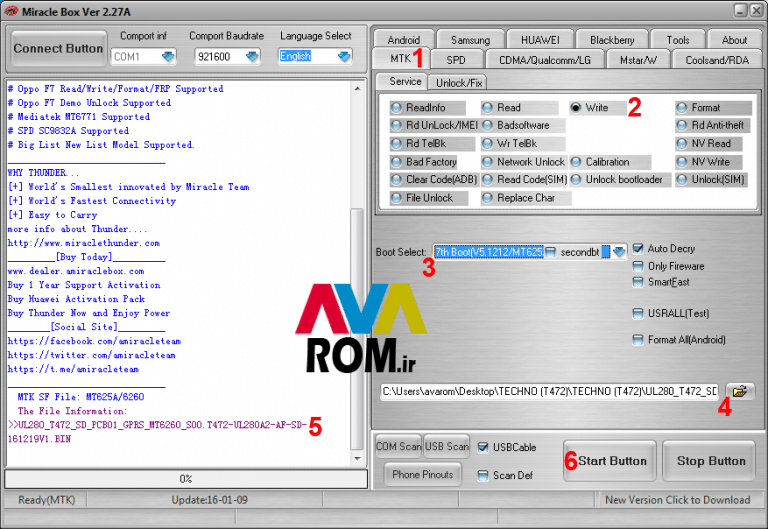This screenshot has width=768, height=529.
Task: Open the Boot Select dropdown list
Action: (x=619, y=252)
